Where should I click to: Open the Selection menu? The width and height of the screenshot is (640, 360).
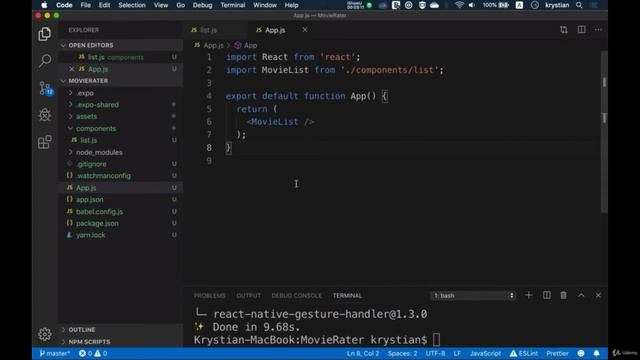pyautogui.click(x=132, y=5)
